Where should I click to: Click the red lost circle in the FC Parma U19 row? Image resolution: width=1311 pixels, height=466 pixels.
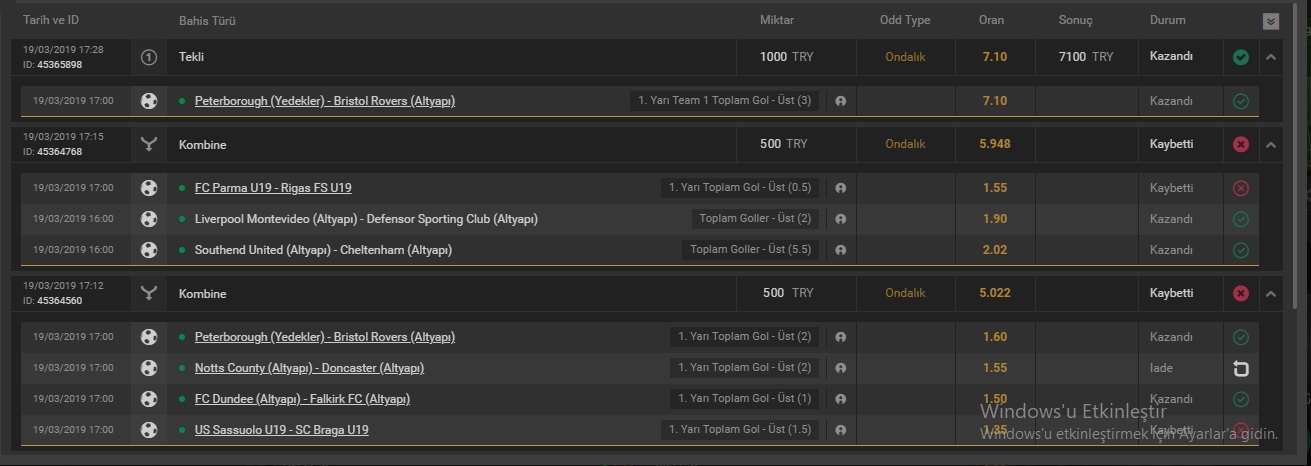1241,188
